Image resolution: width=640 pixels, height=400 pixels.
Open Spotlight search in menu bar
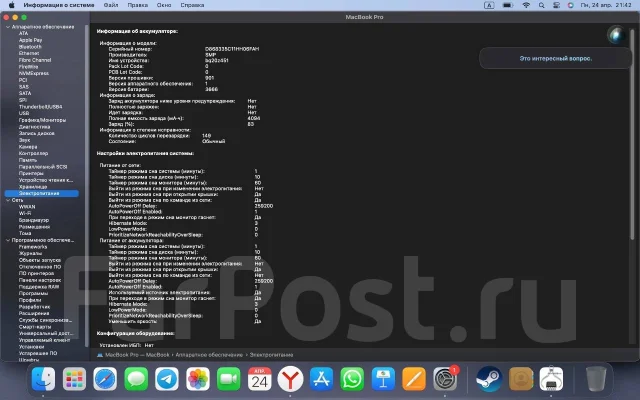541,5
